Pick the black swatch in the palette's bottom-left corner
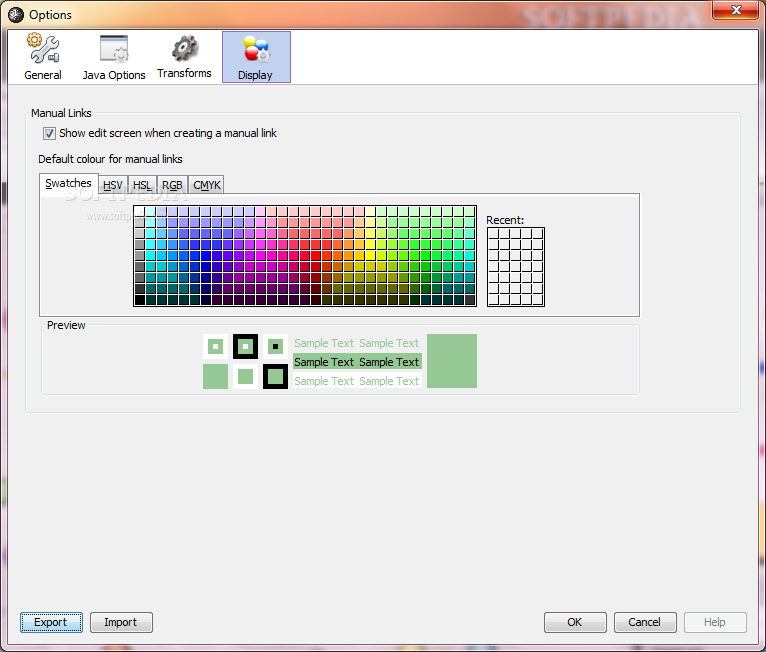This screenshot has width=766, height=652. click(x=140, y=300)
